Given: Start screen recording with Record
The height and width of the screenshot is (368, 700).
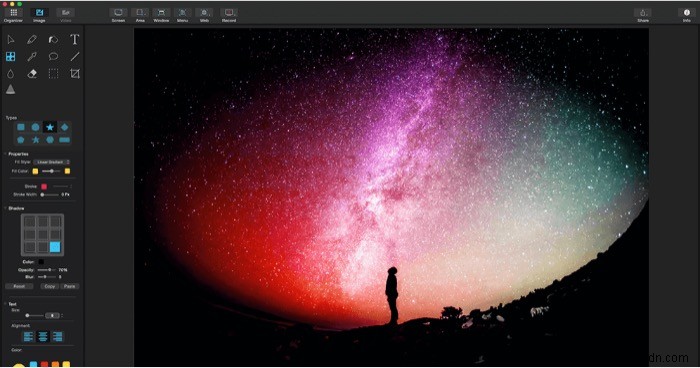Looking at the screenshot, I should (229, 15).
